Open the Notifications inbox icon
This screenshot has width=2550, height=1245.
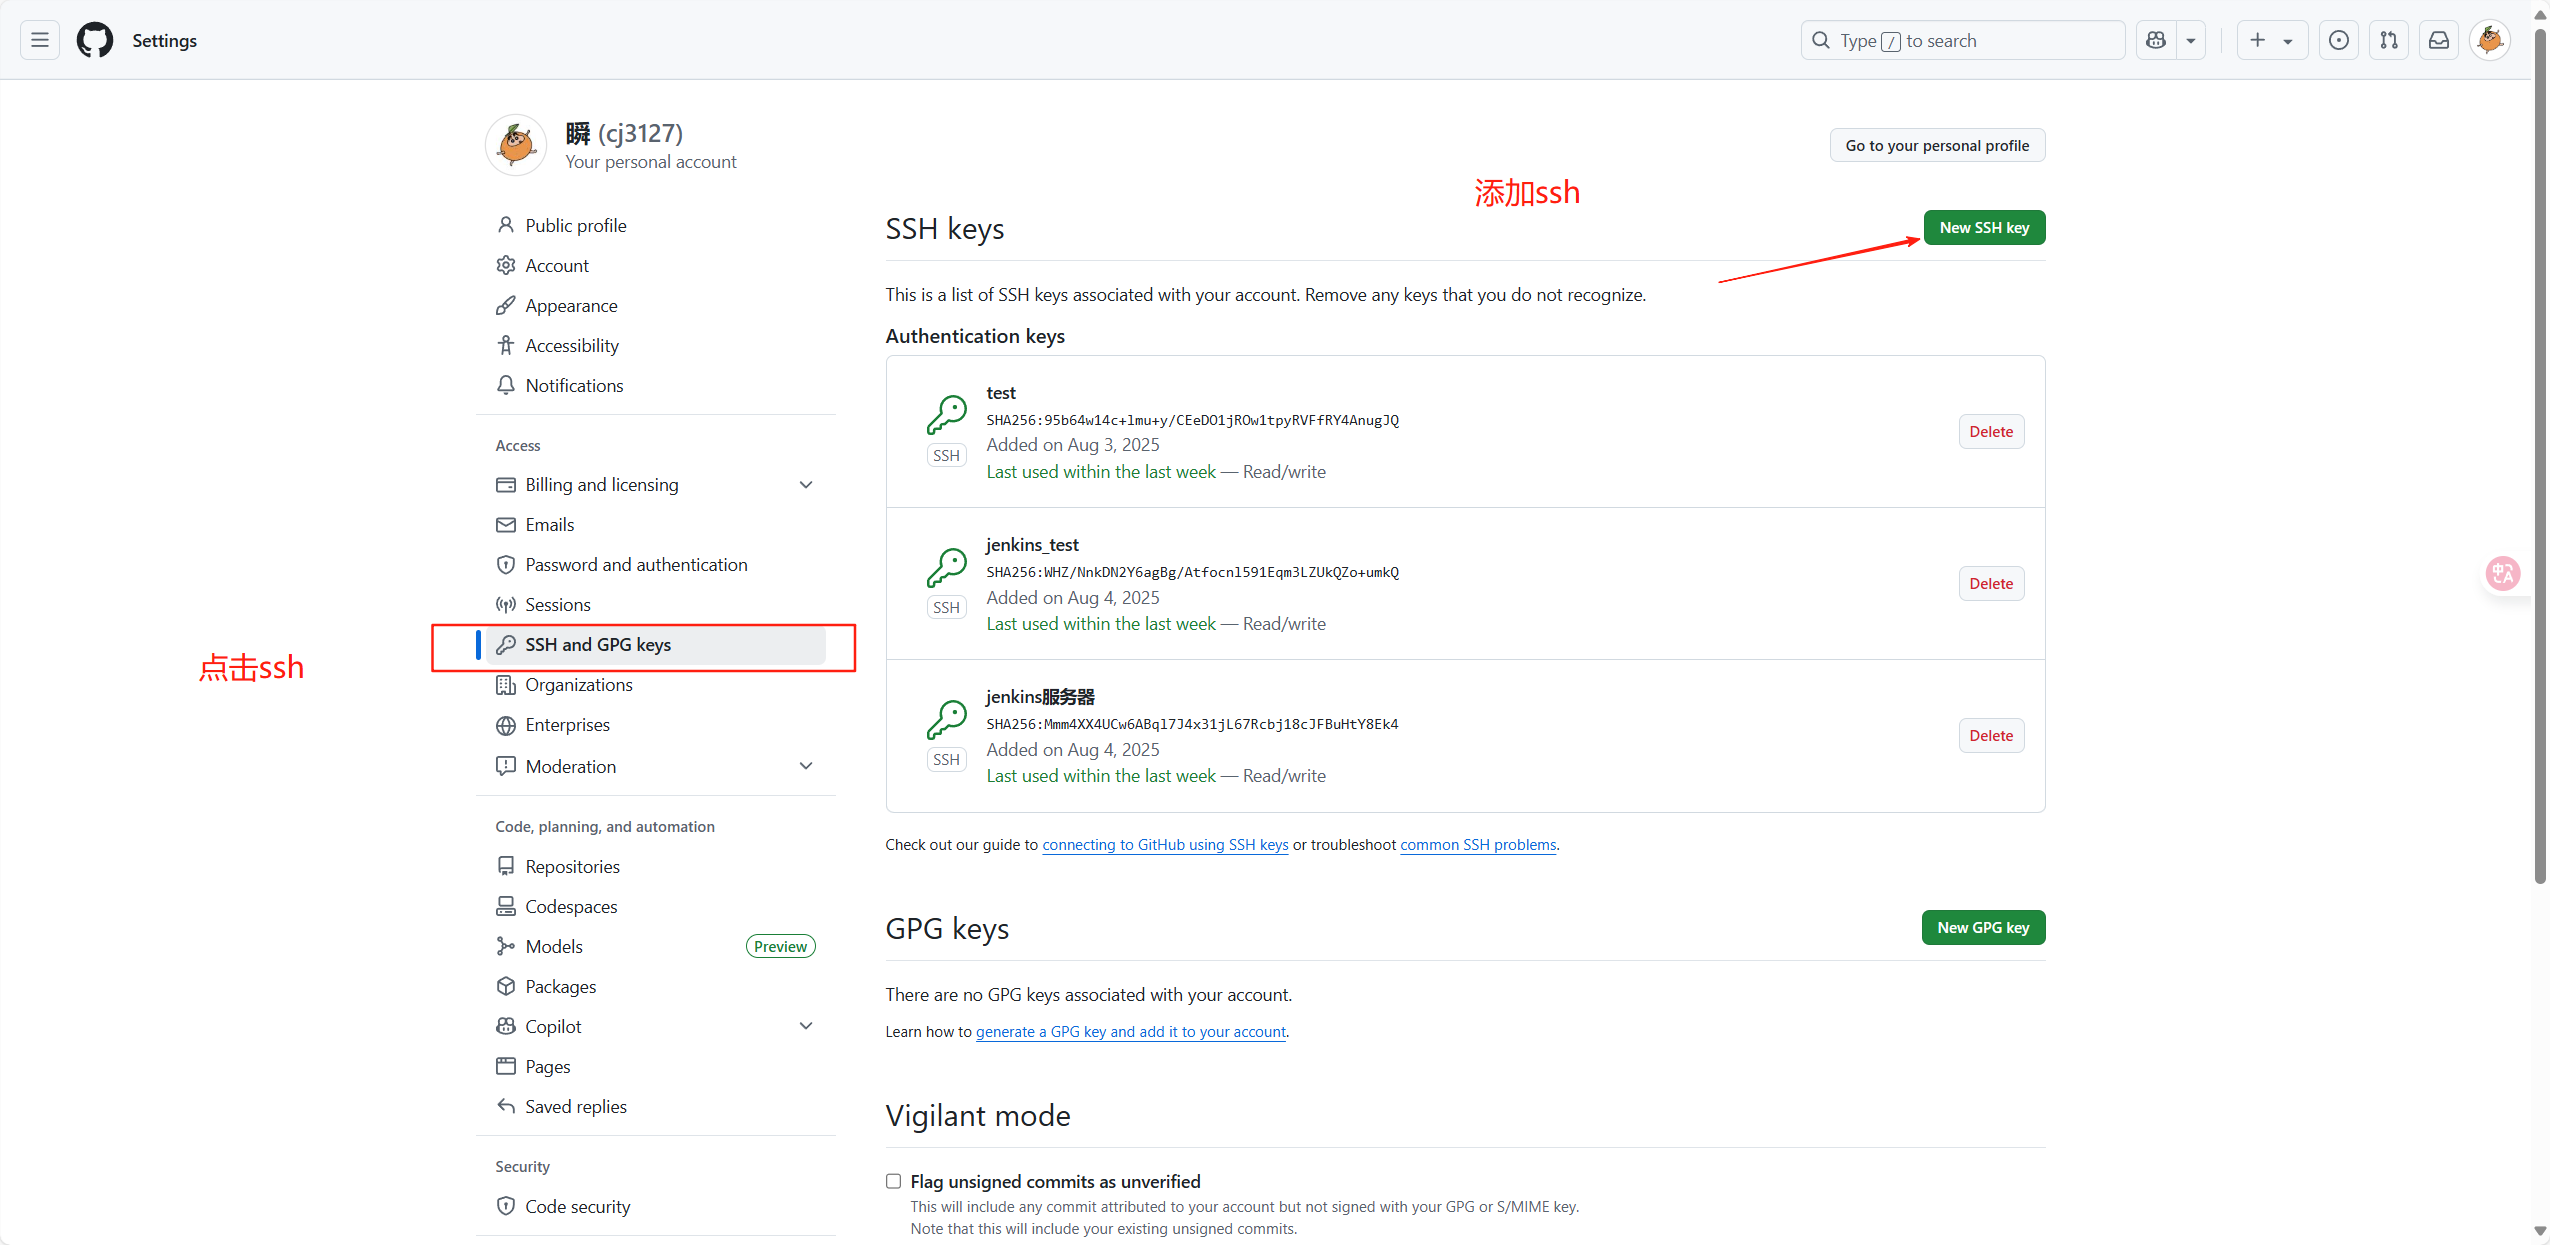(2439, 40)
